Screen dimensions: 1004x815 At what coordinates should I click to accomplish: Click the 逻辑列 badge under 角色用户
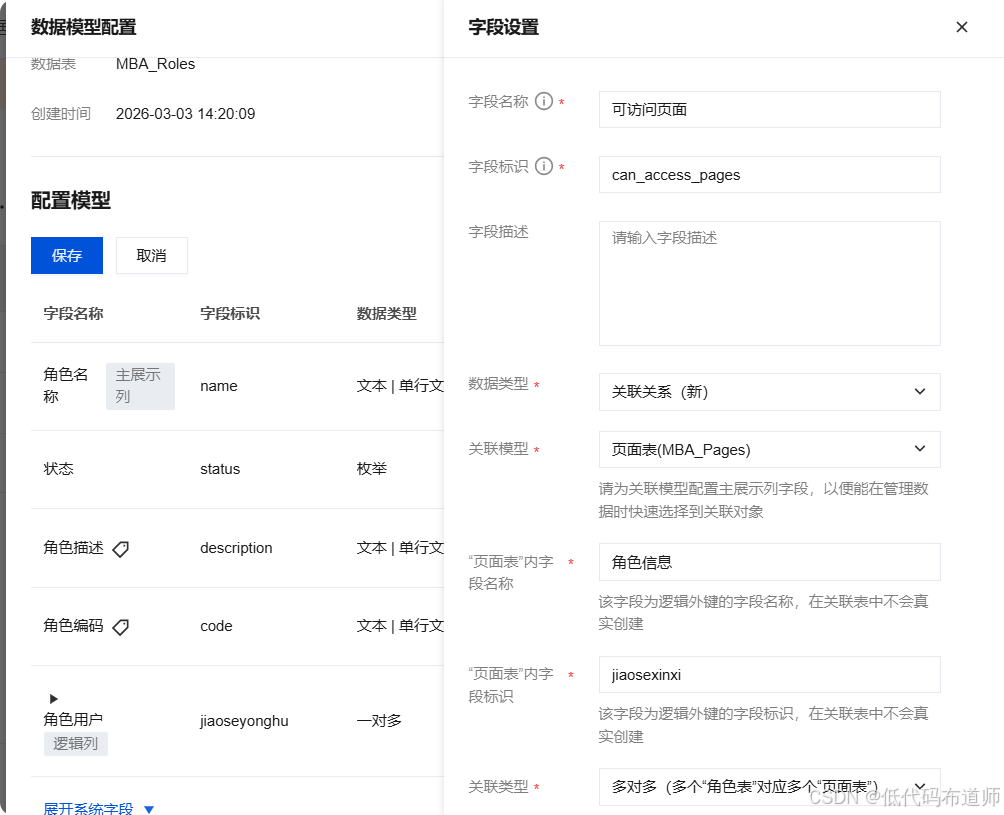coord(75,743)
